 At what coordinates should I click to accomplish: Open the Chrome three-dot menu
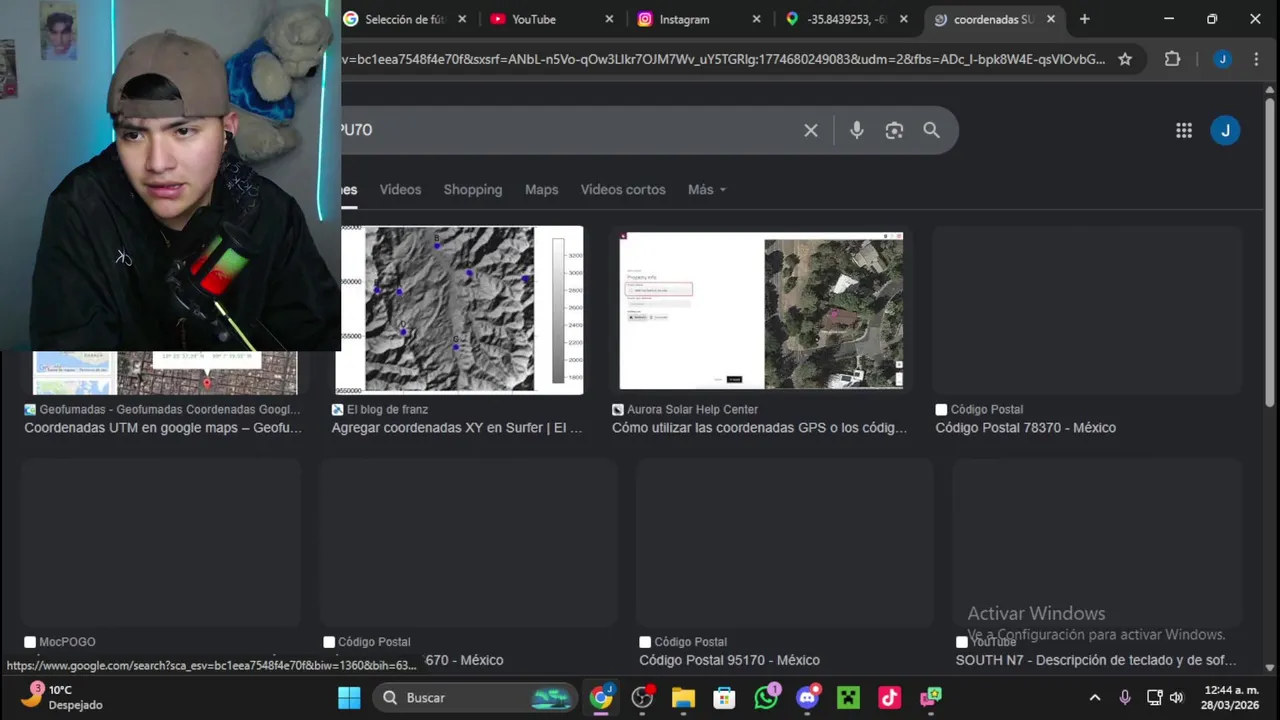1256,59
